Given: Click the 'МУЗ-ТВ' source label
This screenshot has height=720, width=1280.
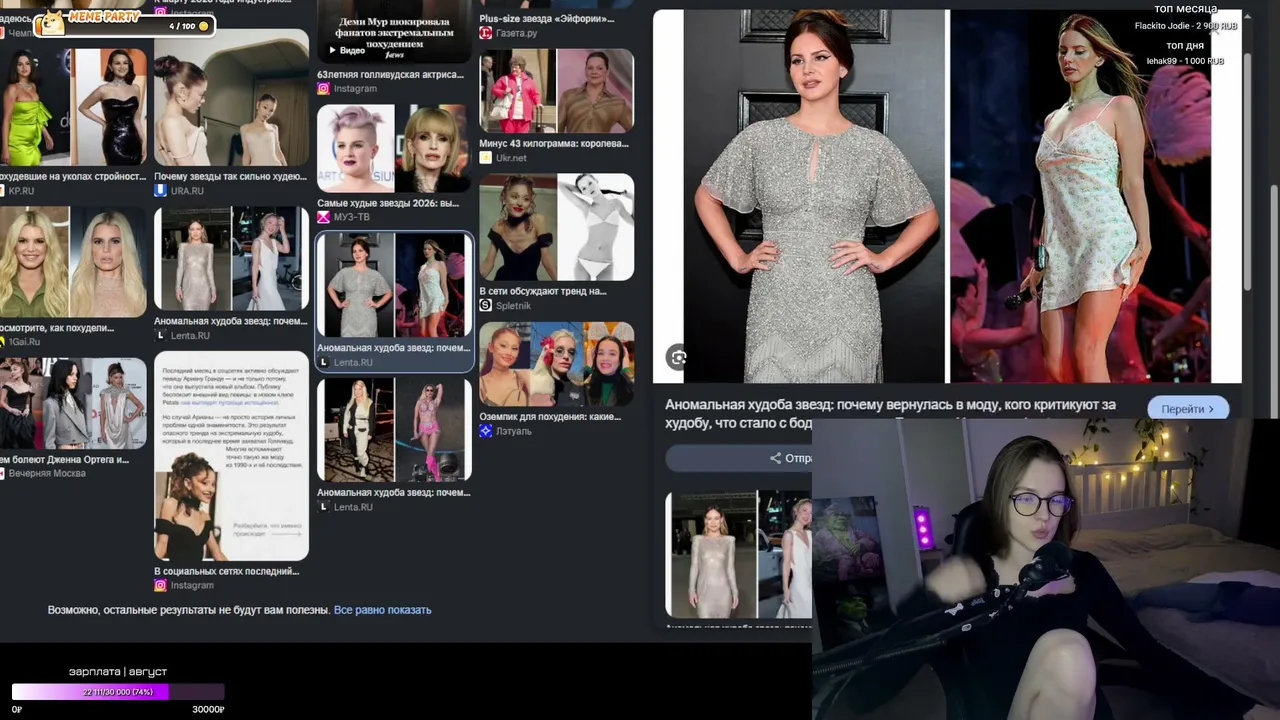Looking at the screenshot, I should pos(352,217).
